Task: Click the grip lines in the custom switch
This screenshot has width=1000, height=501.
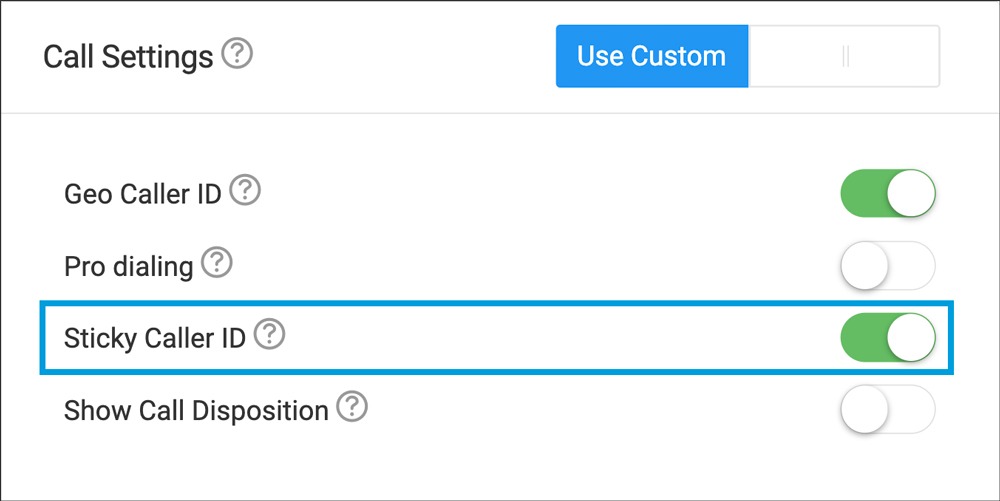Action: click(846, 57)
